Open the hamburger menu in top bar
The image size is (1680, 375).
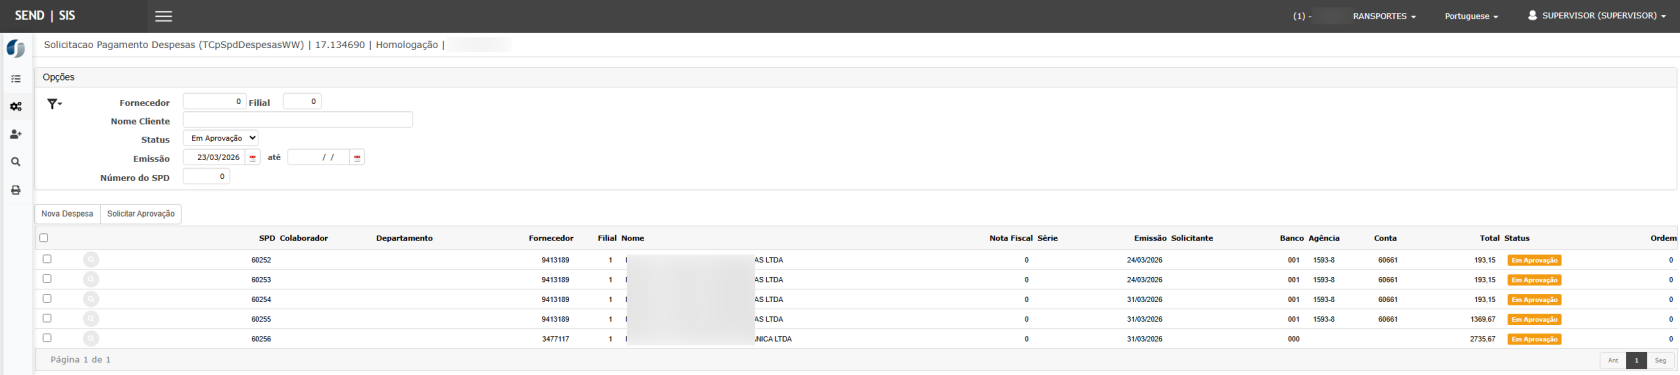coord(163,16)
